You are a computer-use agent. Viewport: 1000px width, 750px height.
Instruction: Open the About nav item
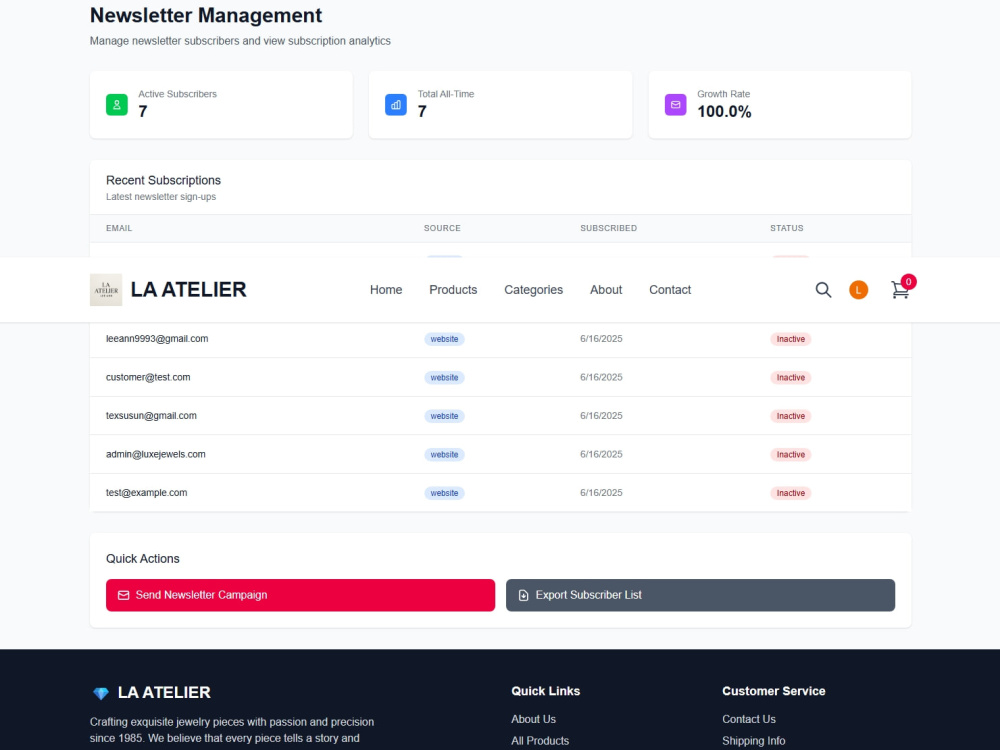(x=606, y=290)
